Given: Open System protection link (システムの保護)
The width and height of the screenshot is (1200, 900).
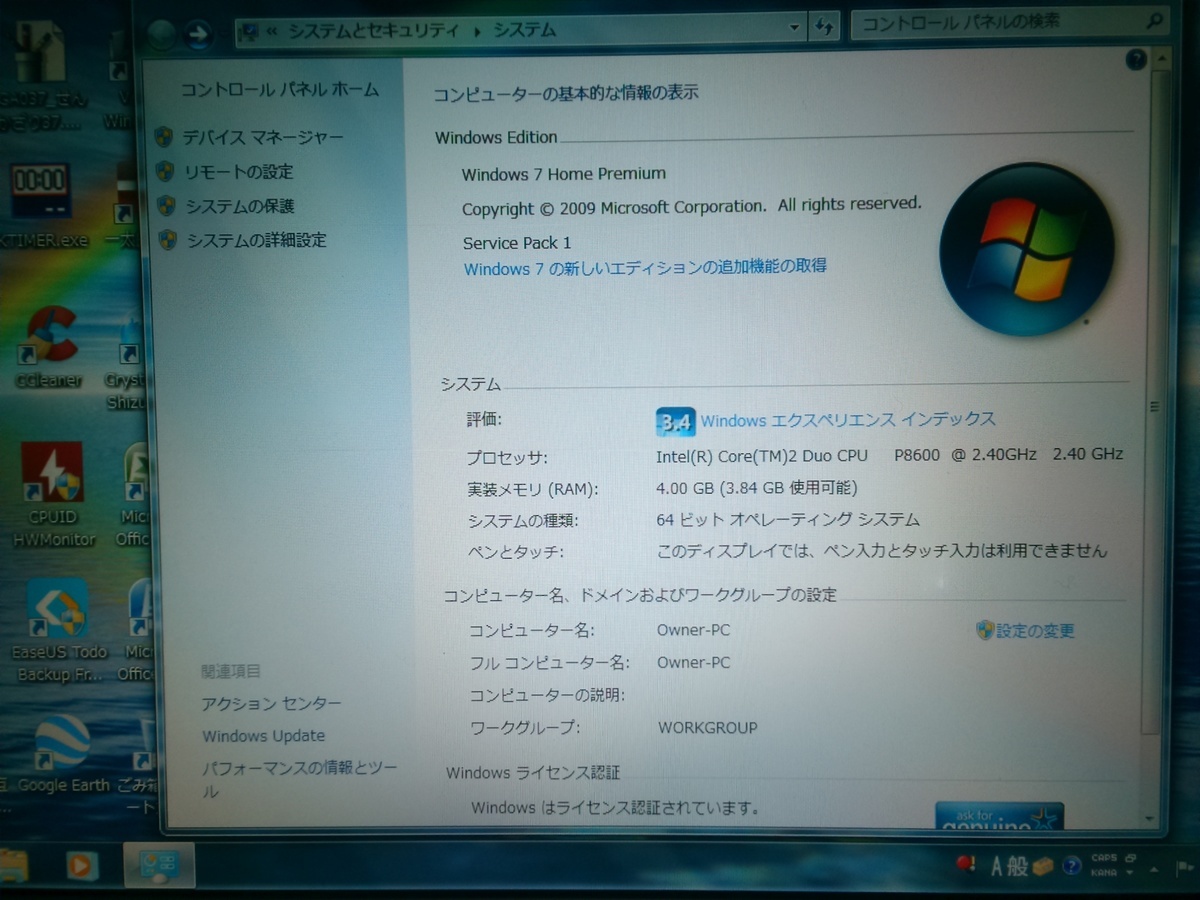Looking at the screenshot, I should (x=240, y=206).
